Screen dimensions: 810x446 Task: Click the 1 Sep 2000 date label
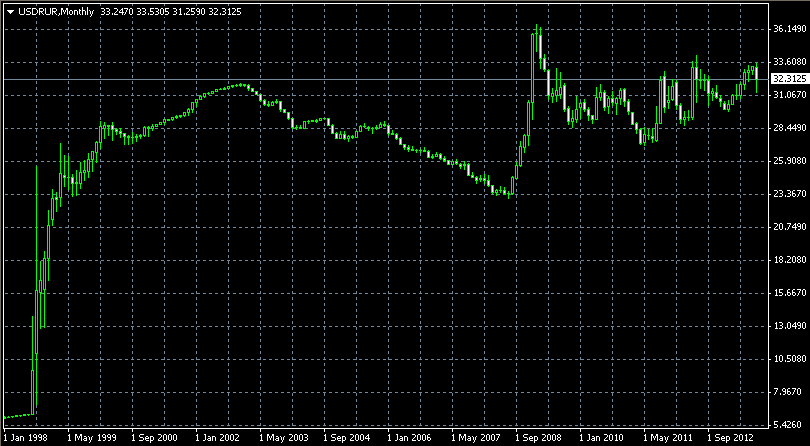(154, 438)
